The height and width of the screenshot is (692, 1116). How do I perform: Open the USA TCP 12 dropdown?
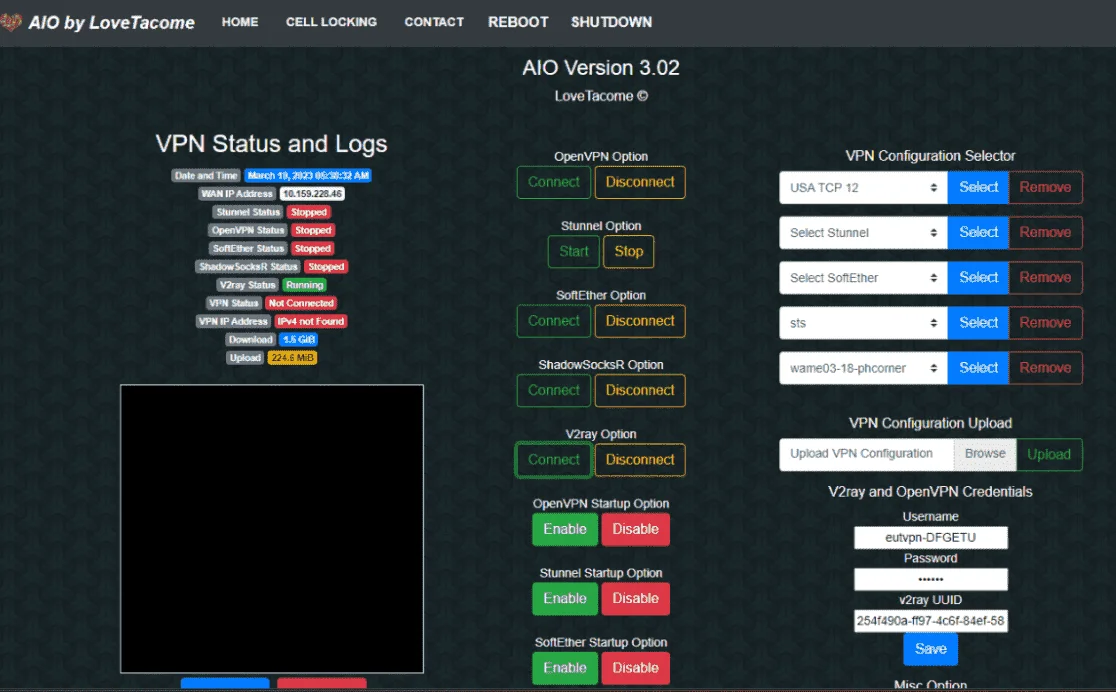[x=863, y=187]
